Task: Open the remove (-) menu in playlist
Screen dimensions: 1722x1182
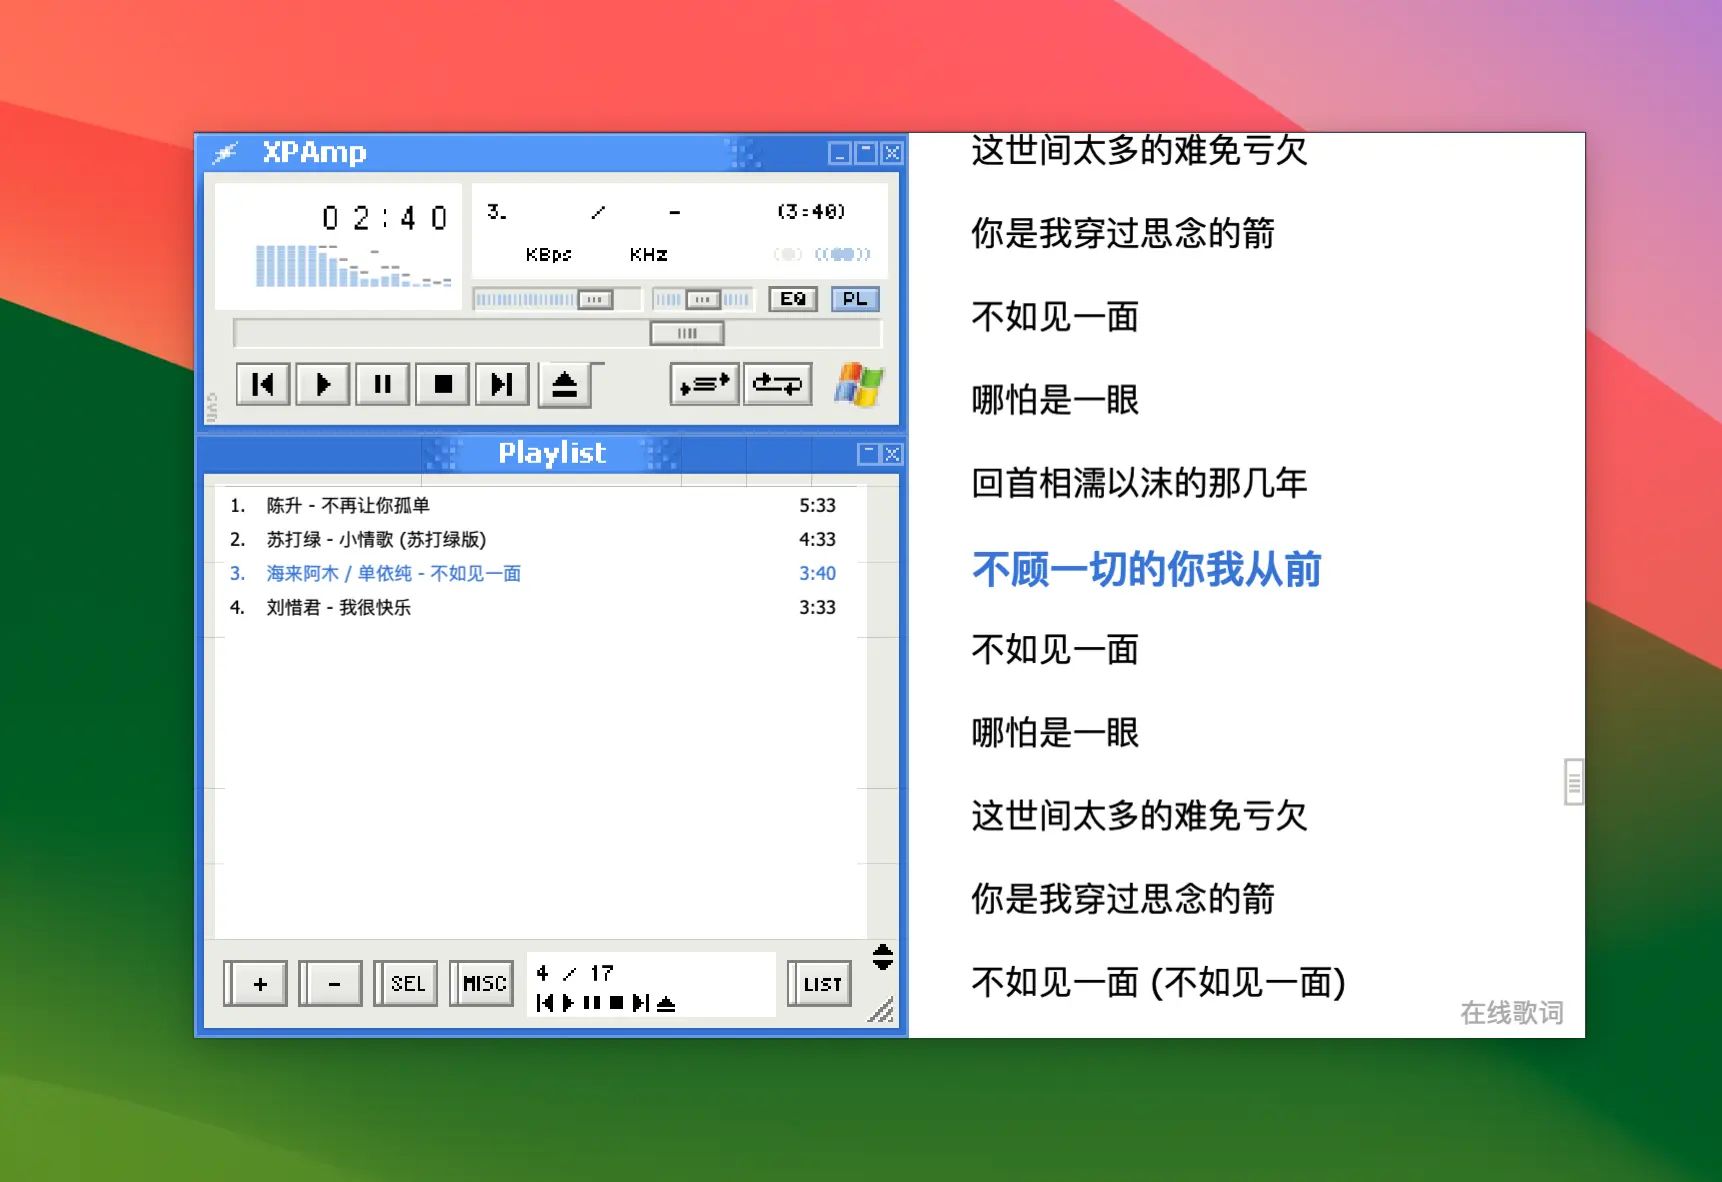Action: pos(331,984)
